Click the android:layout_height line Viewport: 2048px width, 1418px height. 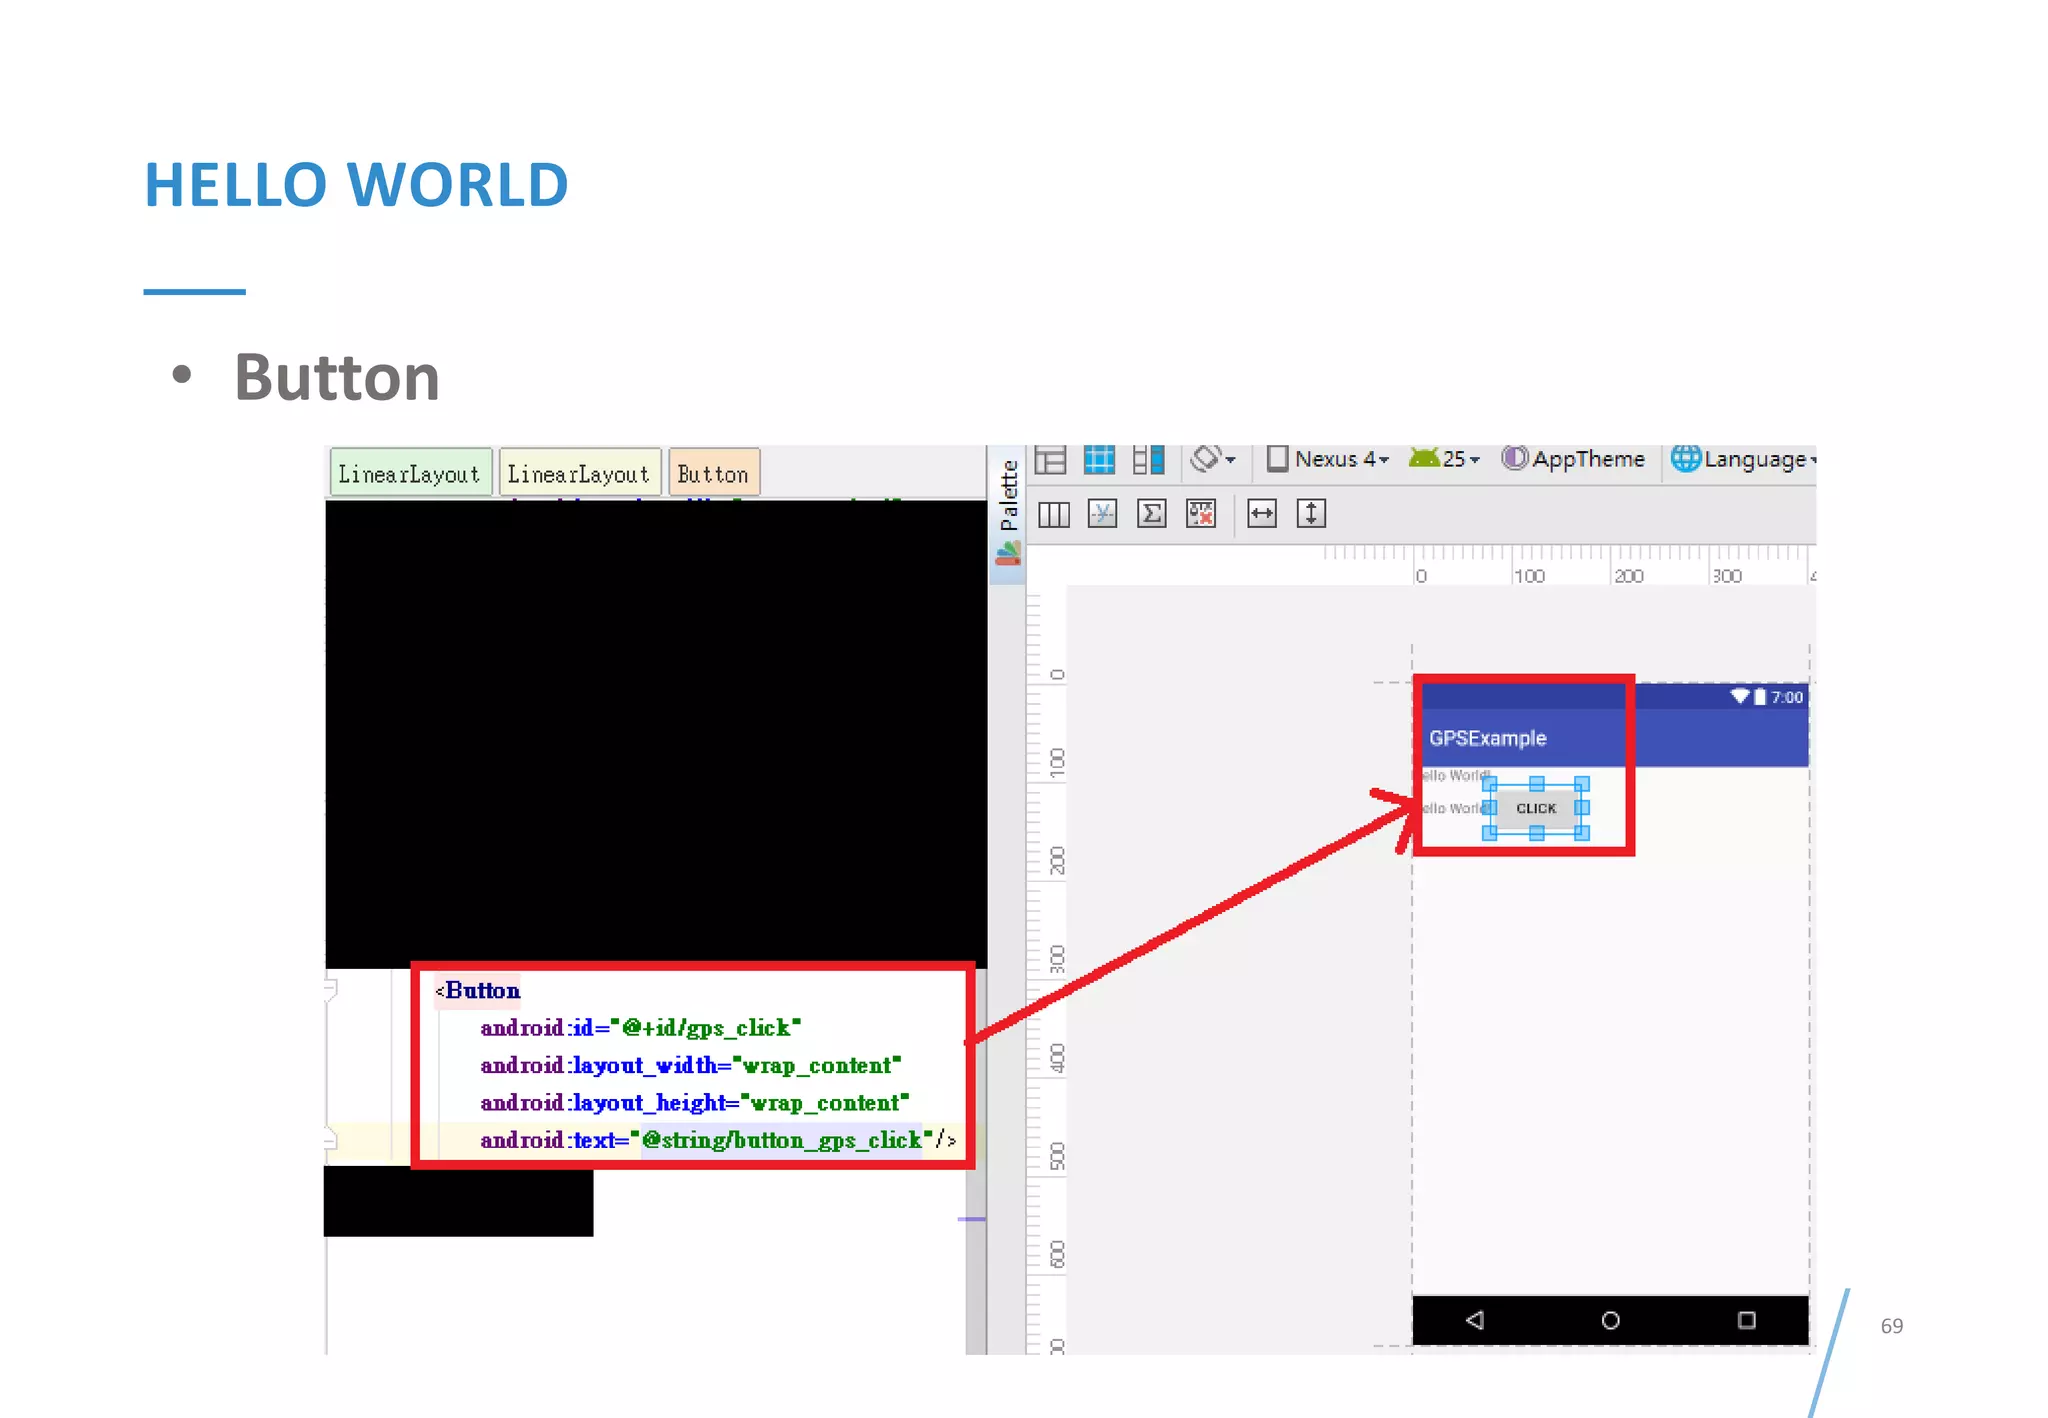click(x=694, y=1103)
